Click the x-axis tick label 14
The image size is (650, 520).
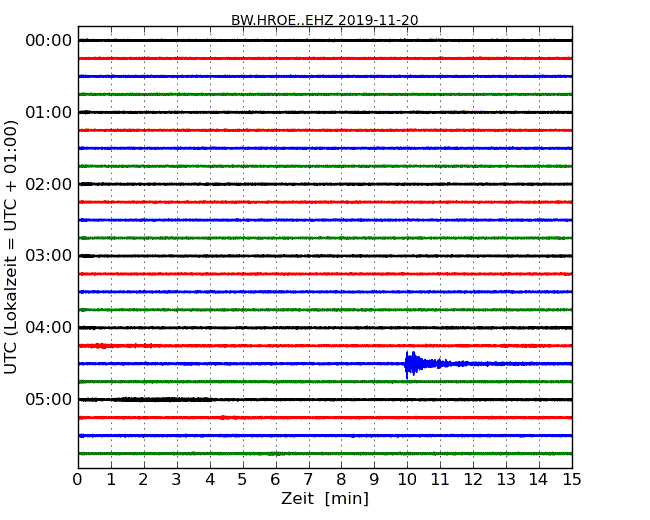(538, 480)
